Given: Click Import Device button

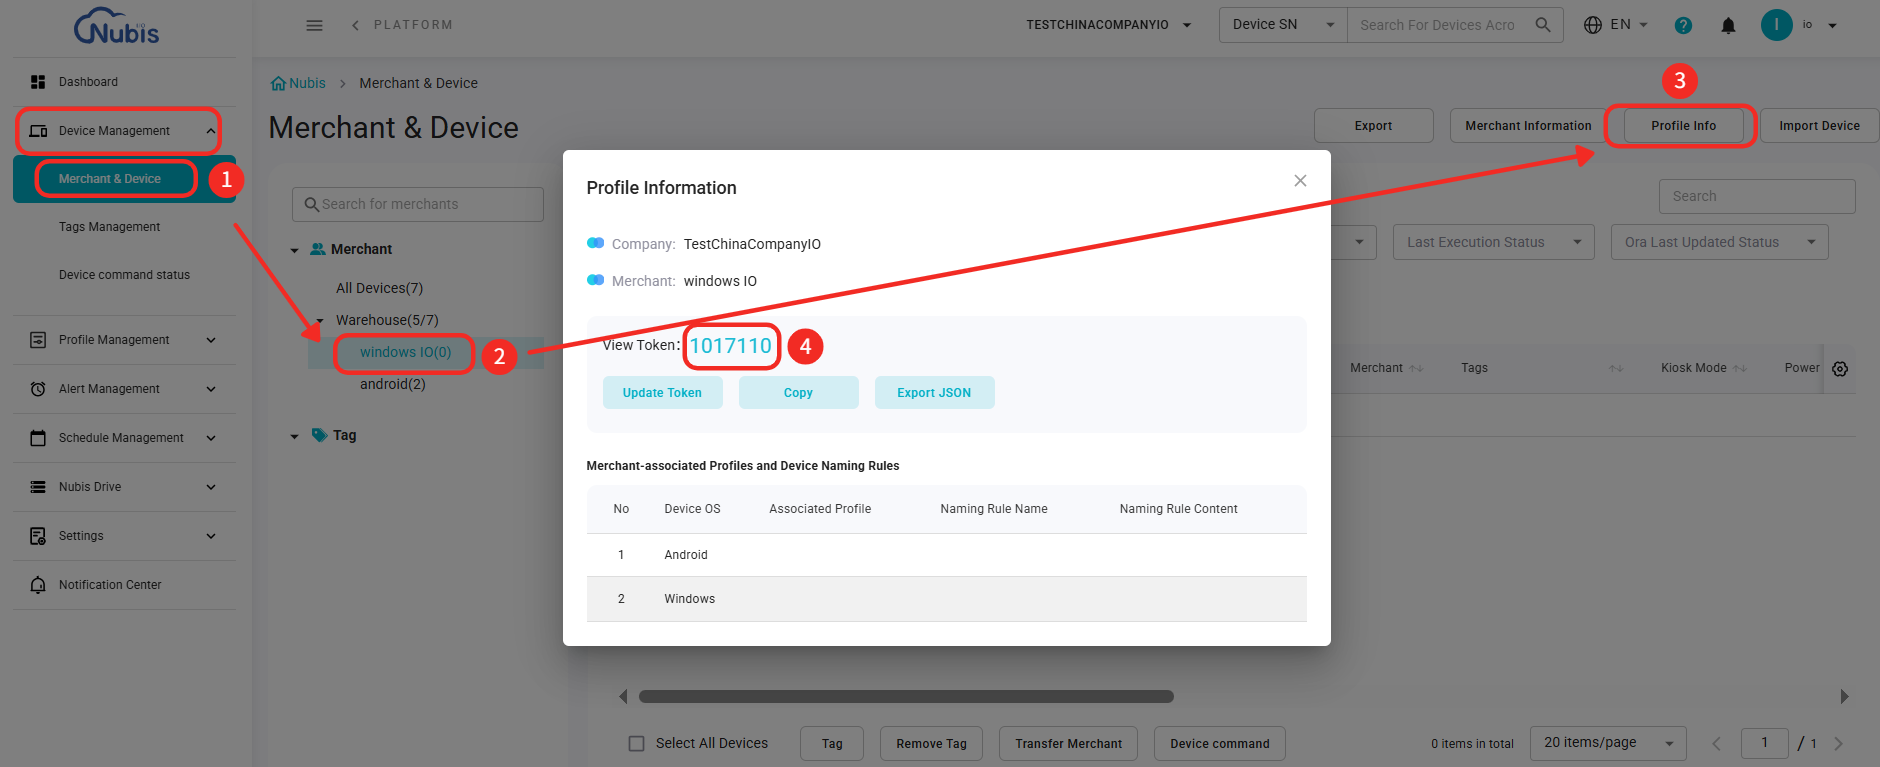Looking at the screenshot, I should coord(1819,126).
